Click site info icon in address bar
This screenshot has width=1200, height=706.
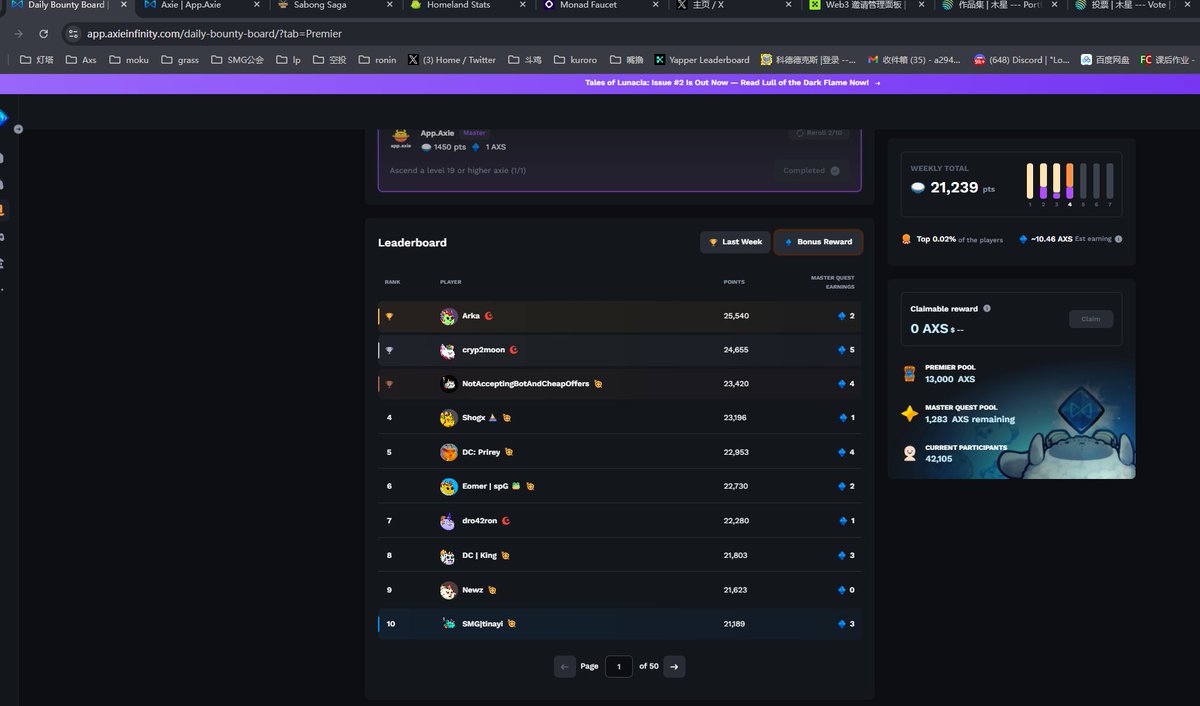pos(72,33)
